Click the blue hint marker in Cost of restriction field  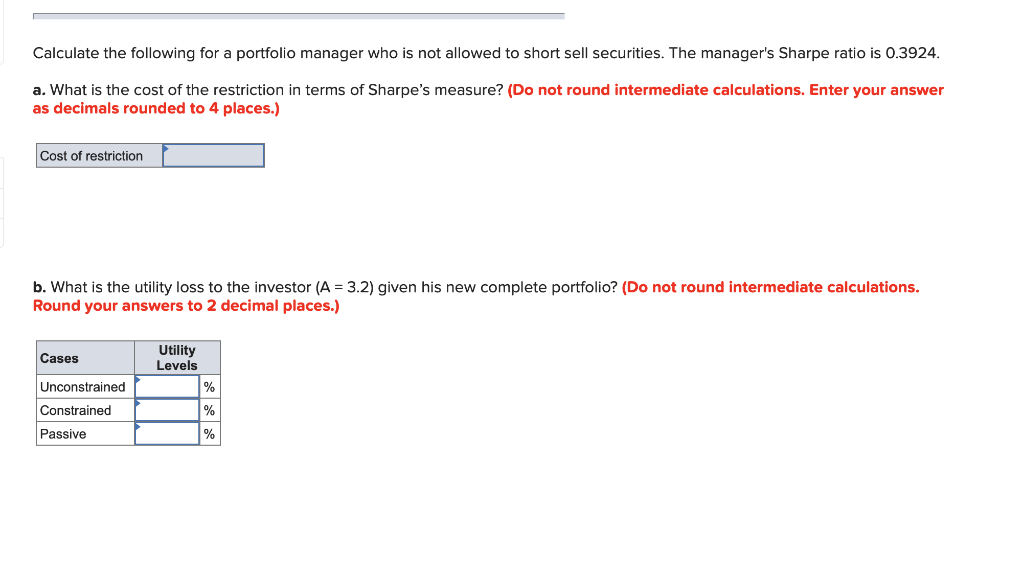pos(168,148)
